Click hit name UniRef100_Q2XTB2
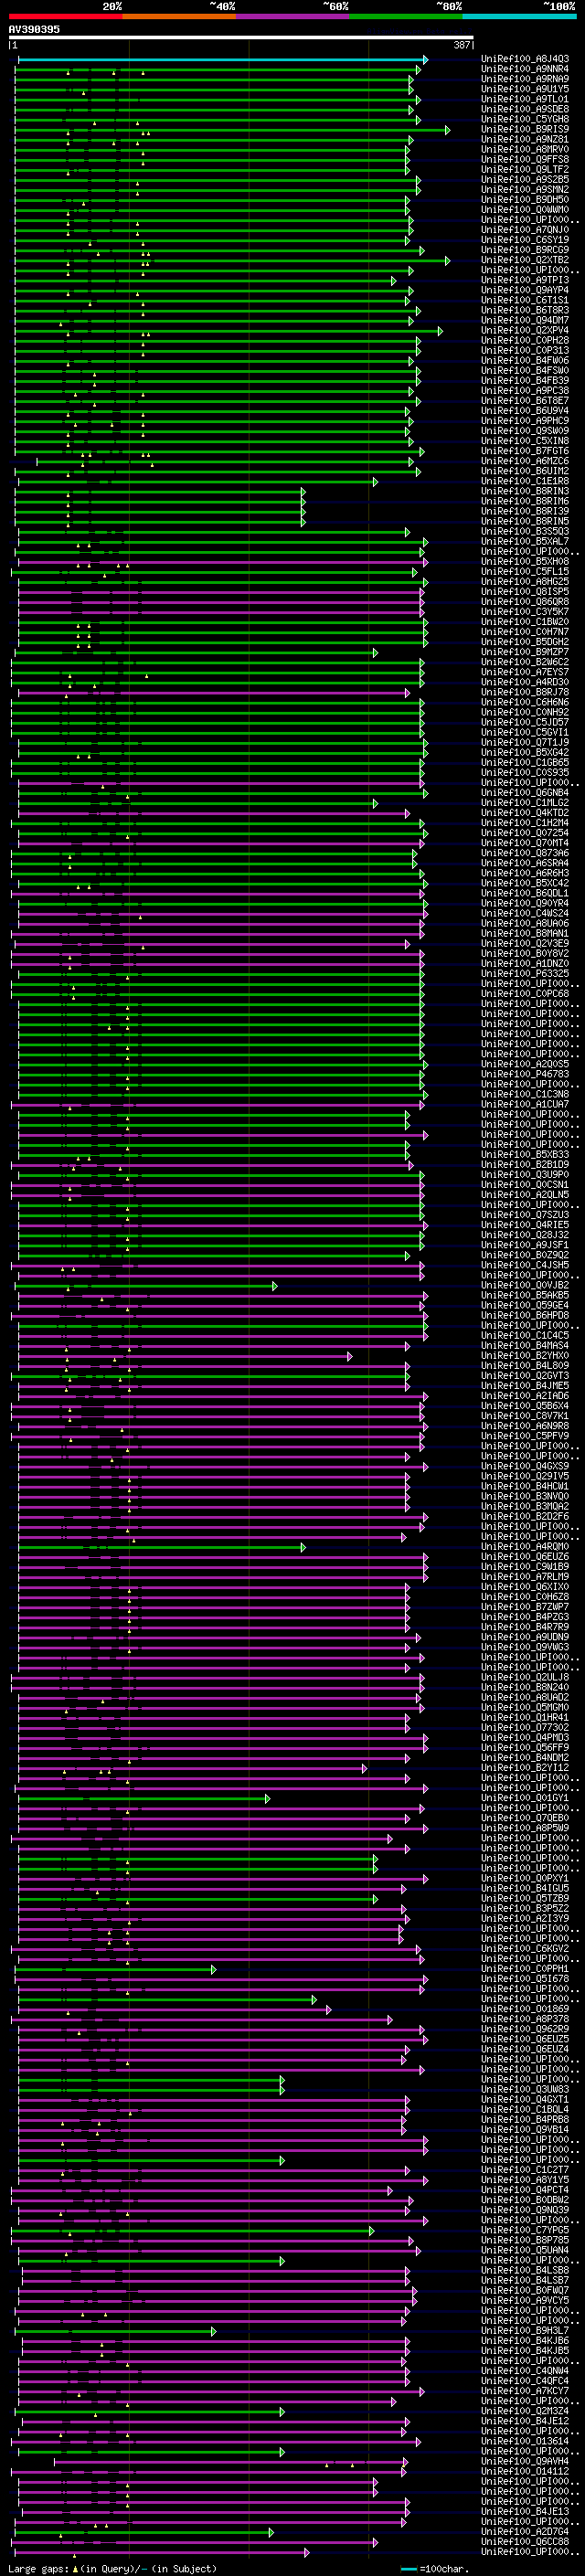This screenshot has width=585, height=2576. pos(525,260)
